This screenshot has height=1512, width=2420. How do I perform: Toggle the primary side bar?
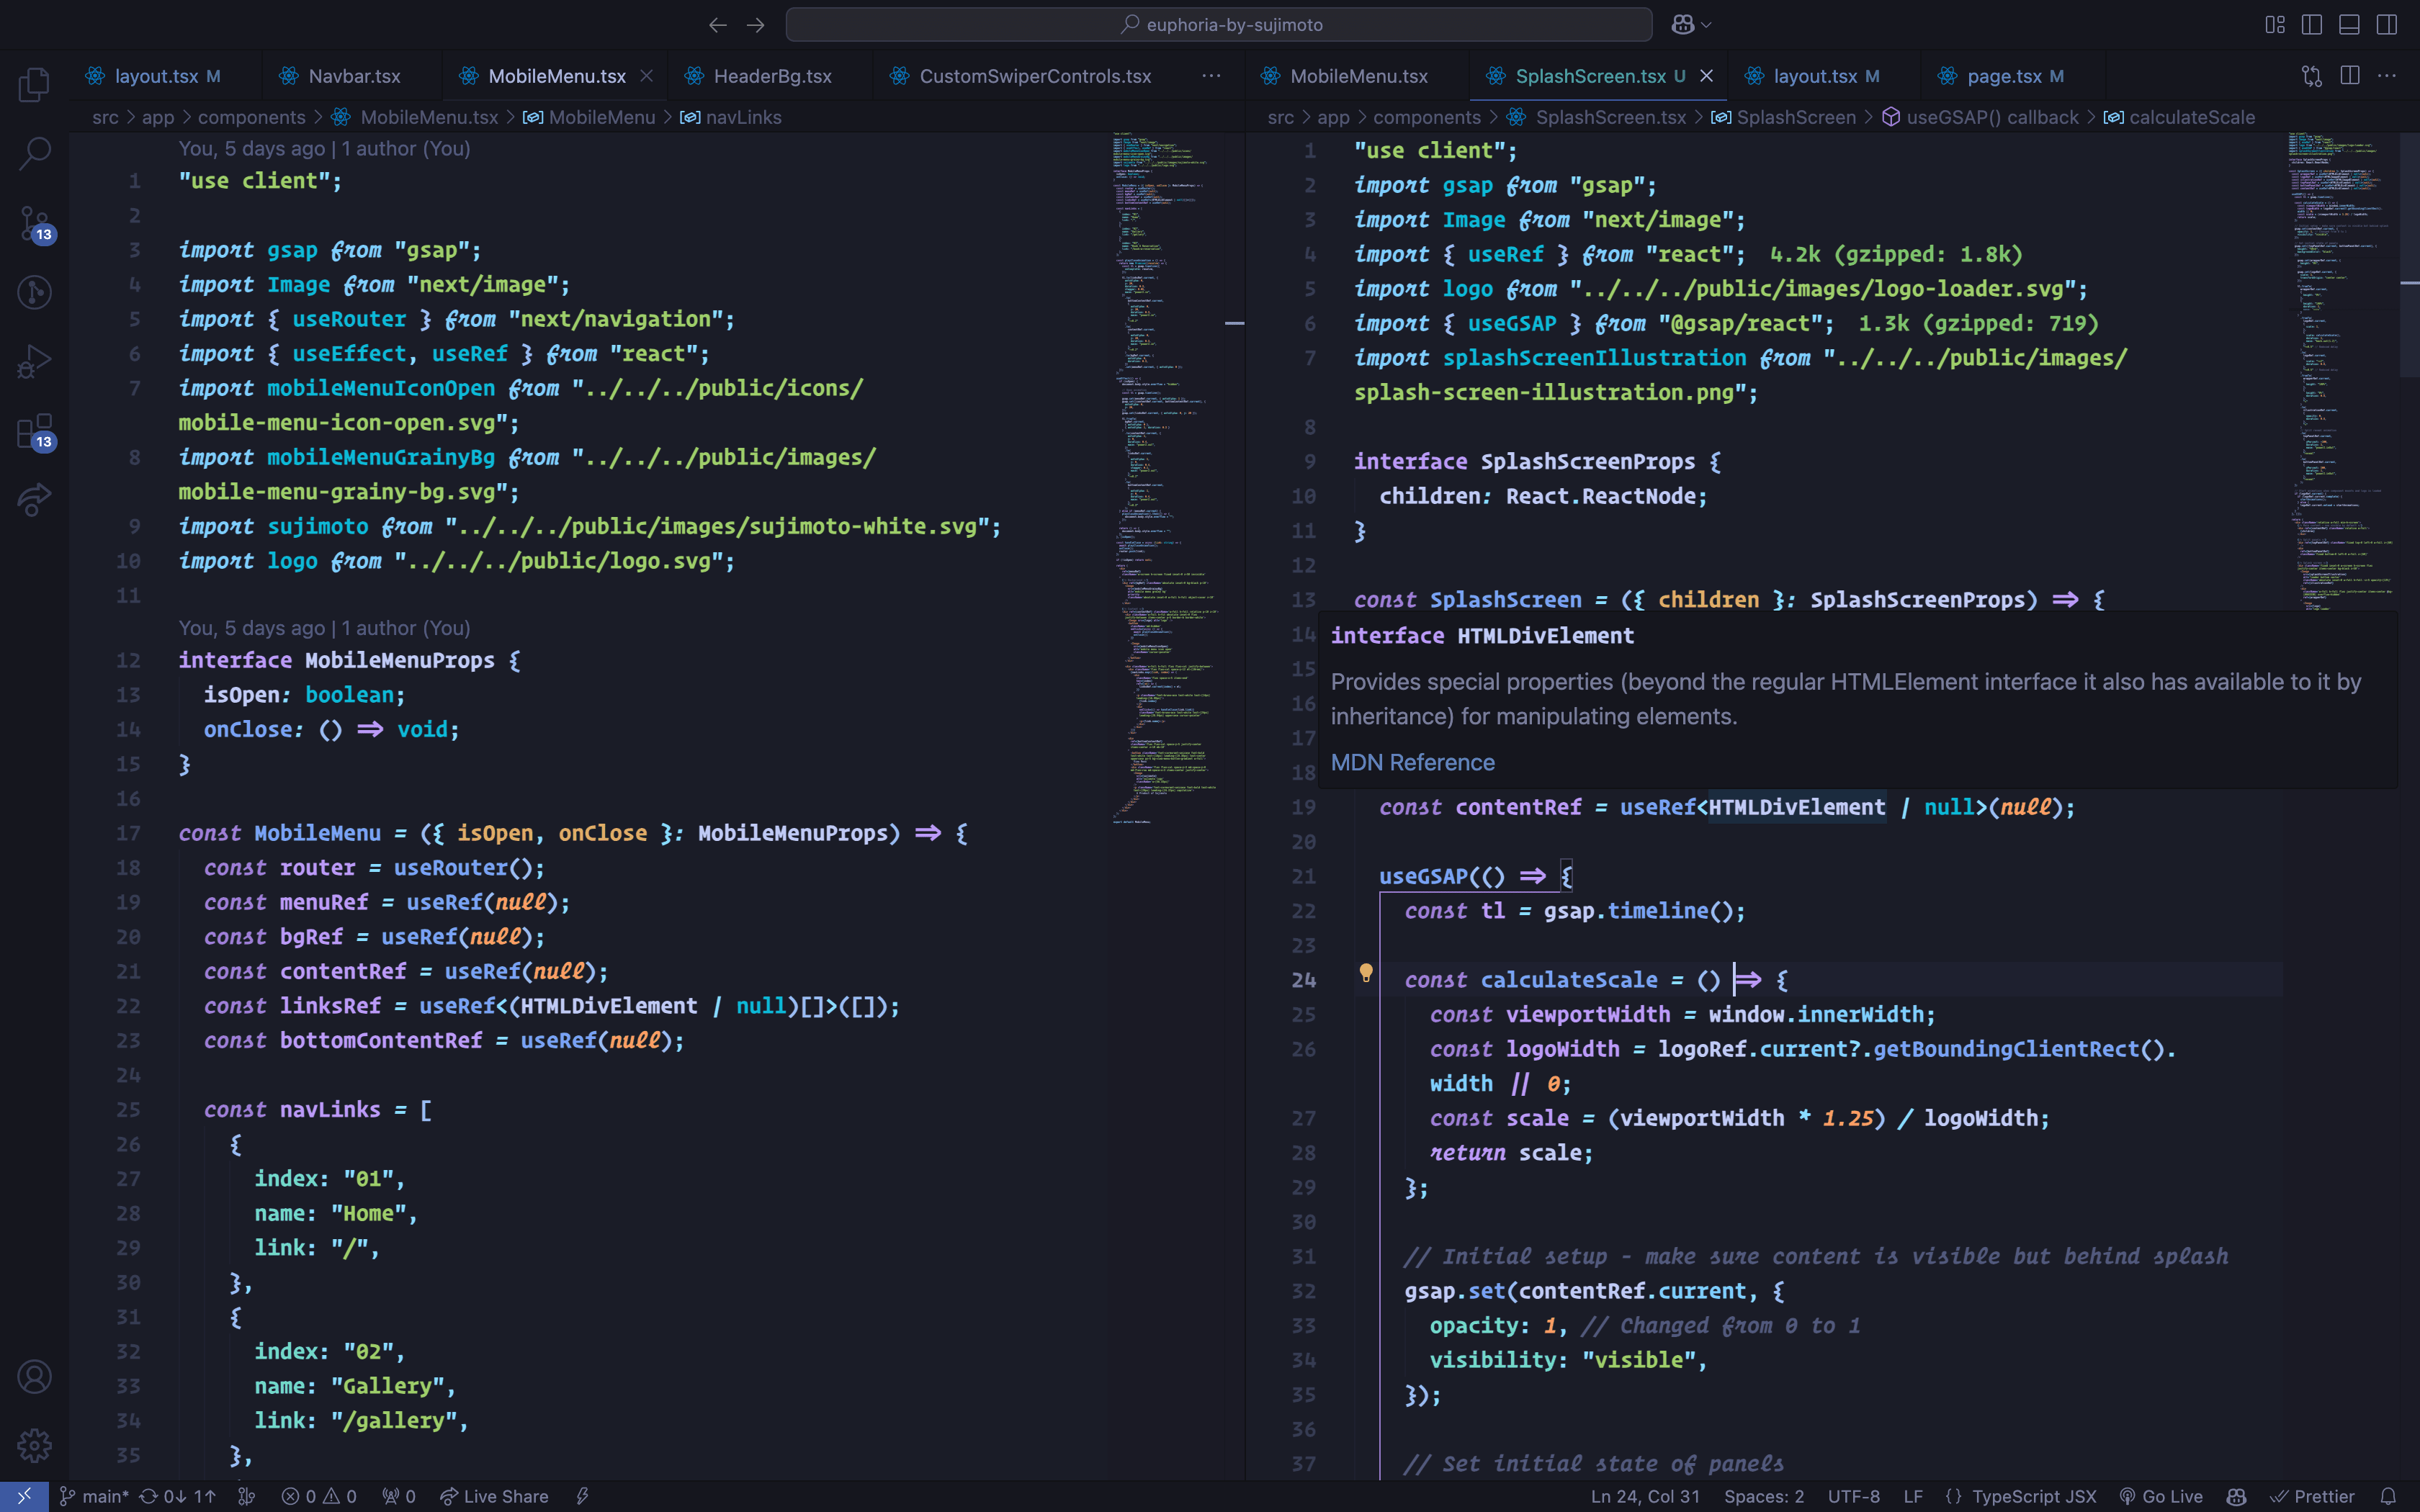2312,25
